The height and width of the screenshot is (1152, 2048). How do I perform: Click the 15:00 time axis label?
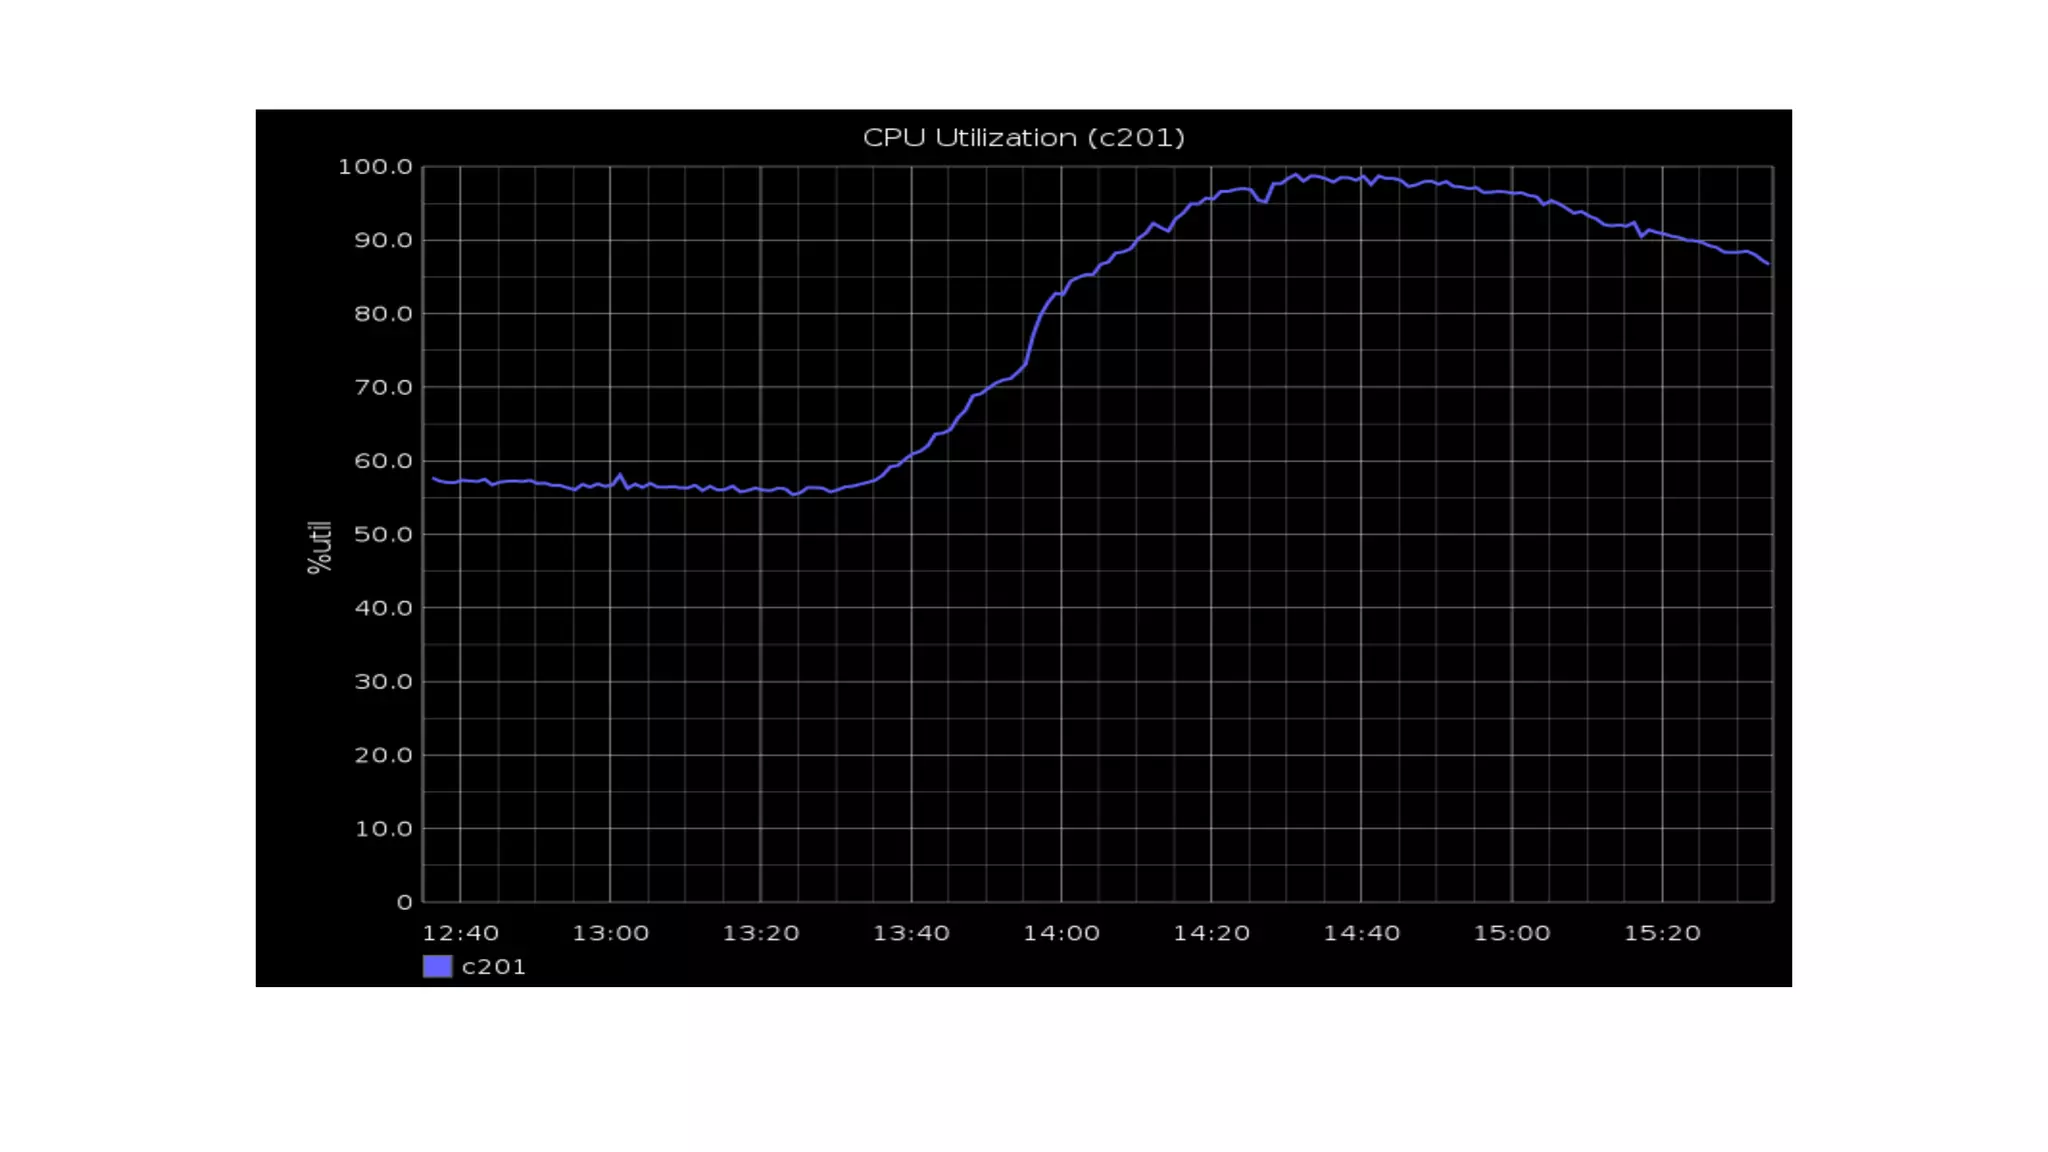point(1511,933)
